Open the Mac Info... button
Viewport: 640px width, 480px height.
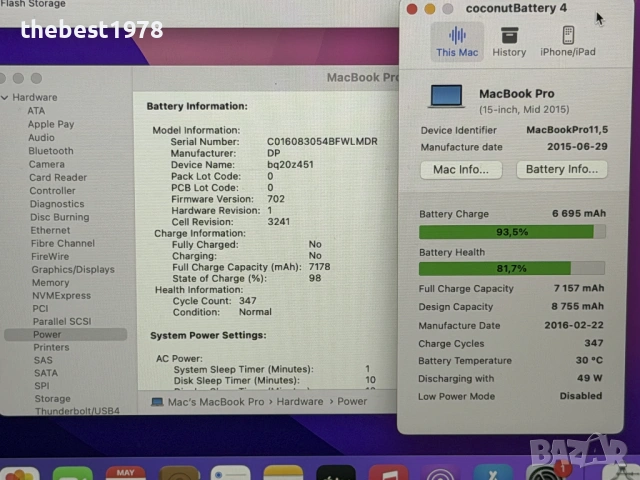click(x=461, y=169)
